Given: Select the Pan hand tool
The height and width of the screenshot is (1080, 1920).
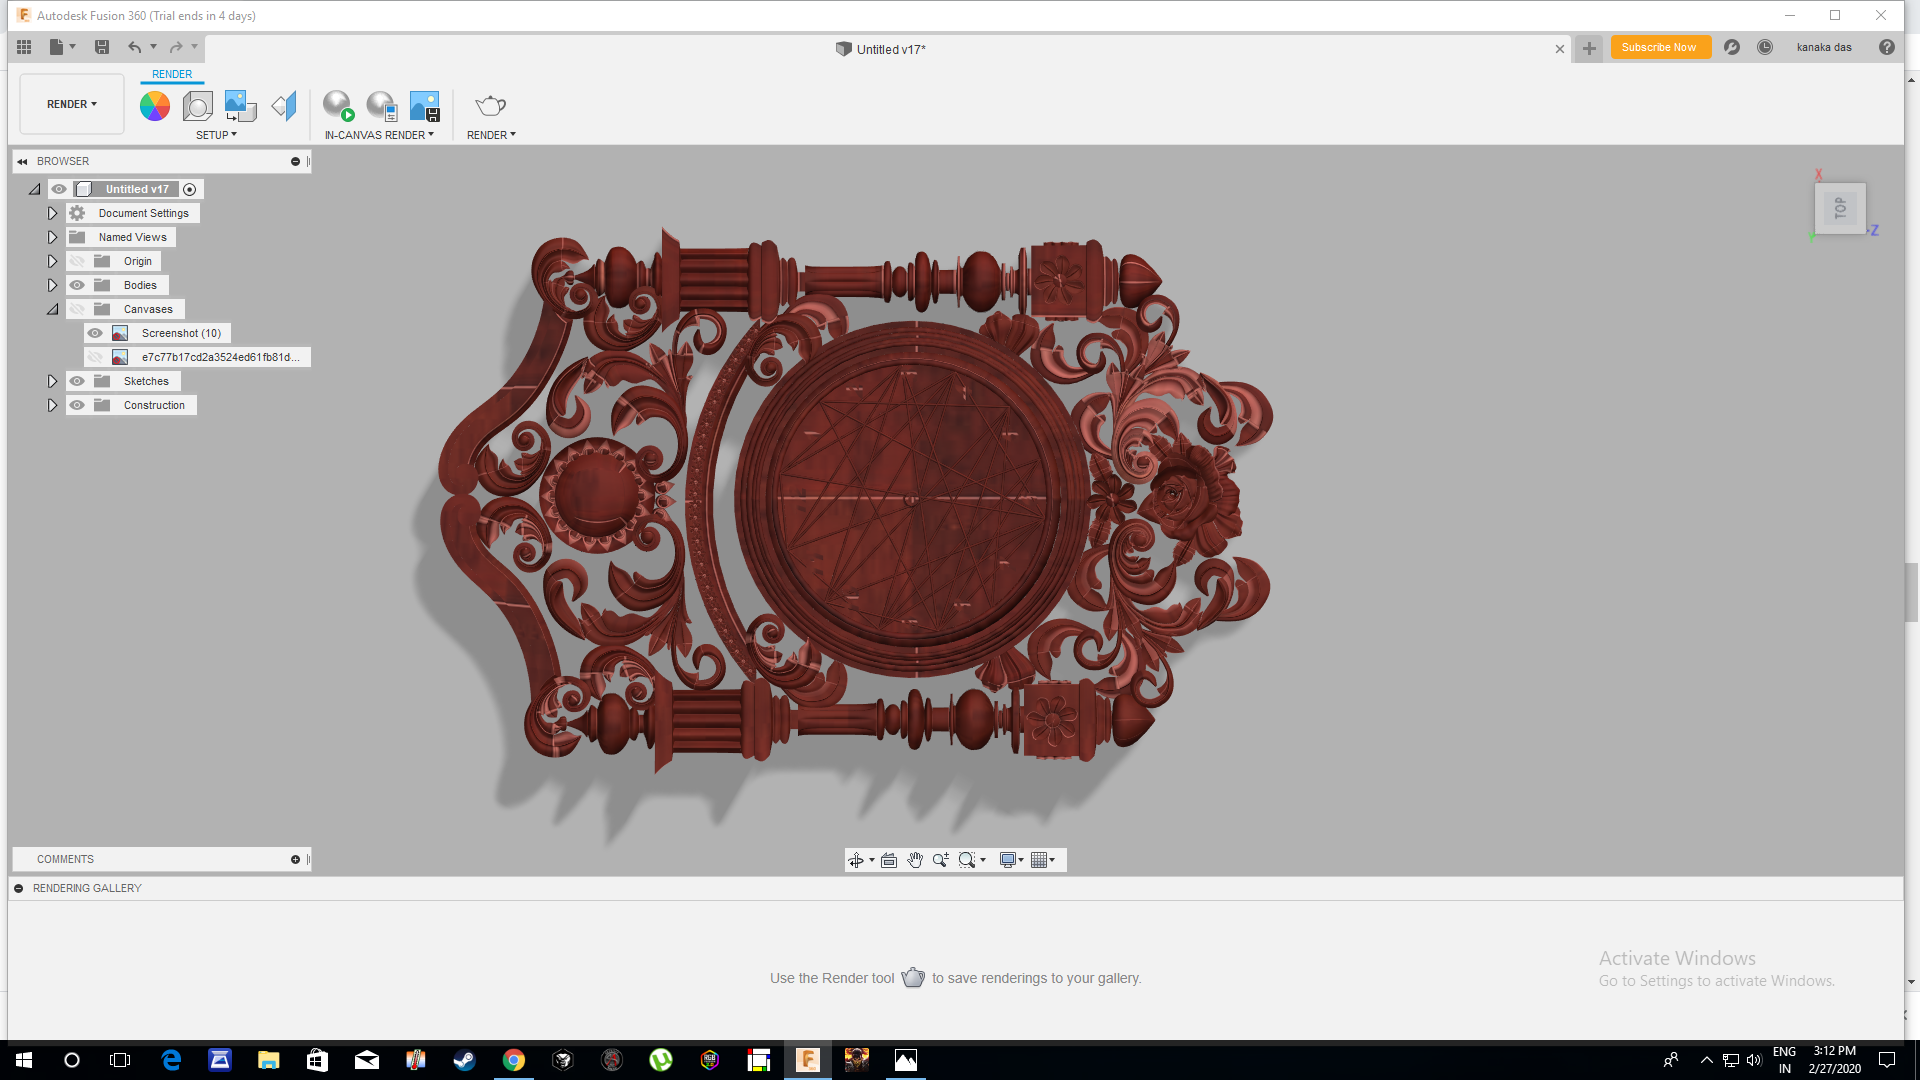Looking at the screenshot, I should (915, 860).
